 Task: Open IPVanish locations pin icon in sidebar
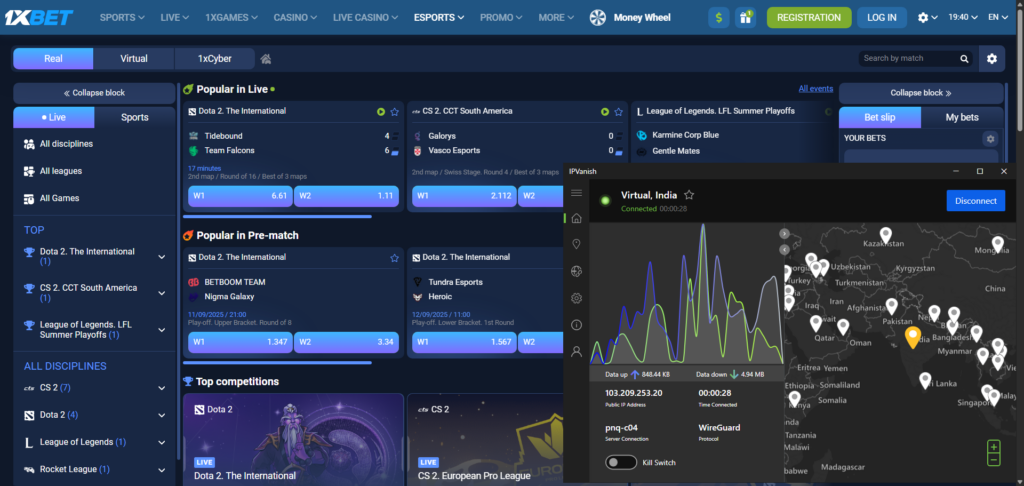coord(576,244)
